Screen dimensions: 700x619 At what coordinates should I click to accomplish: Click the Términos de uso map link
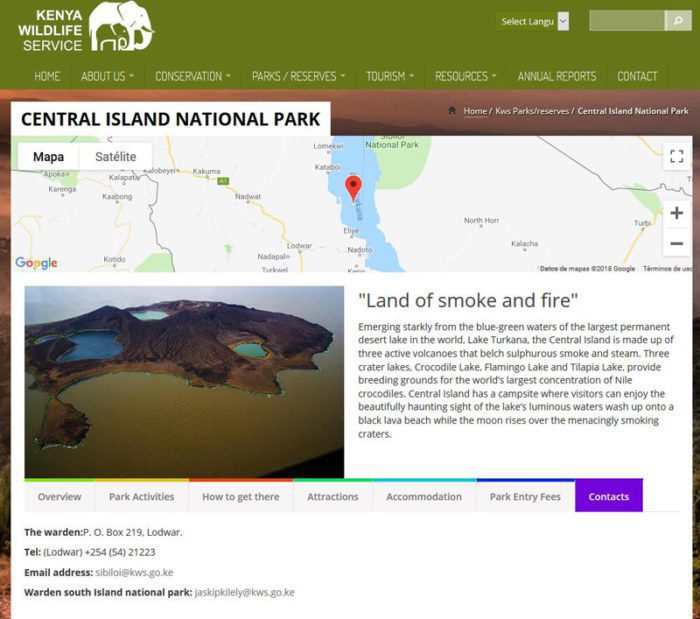[x=668, y=268]
